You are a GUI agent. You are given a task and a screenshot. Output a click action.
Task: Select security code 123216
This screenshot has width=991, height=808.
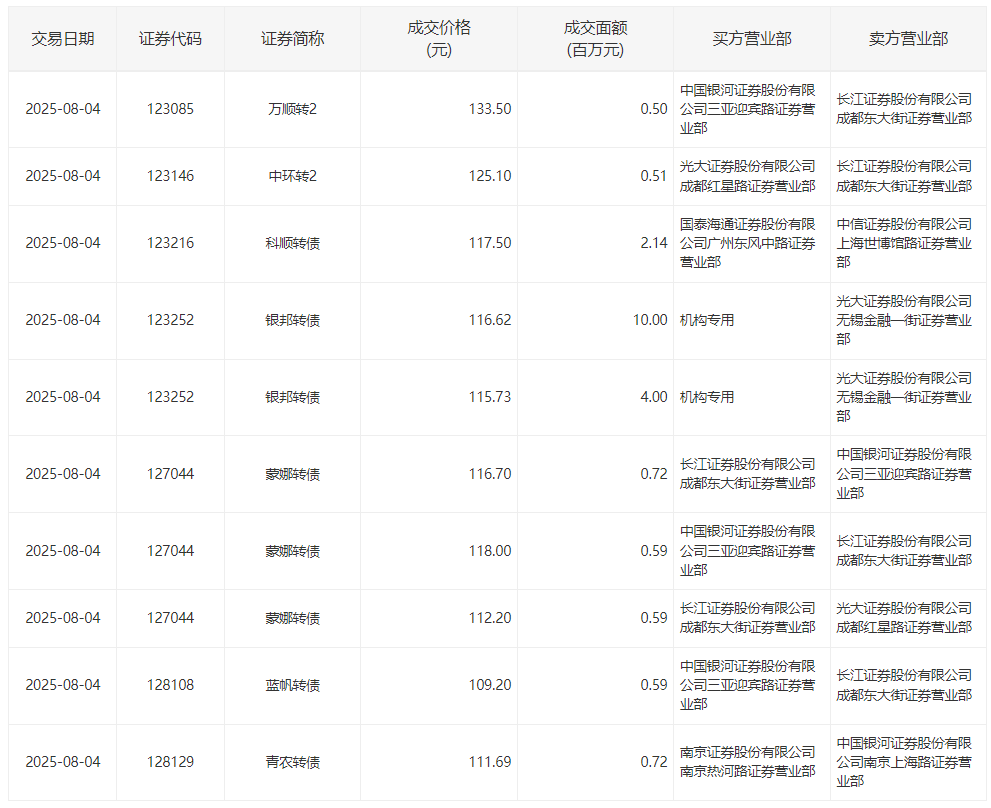point(170,243)
